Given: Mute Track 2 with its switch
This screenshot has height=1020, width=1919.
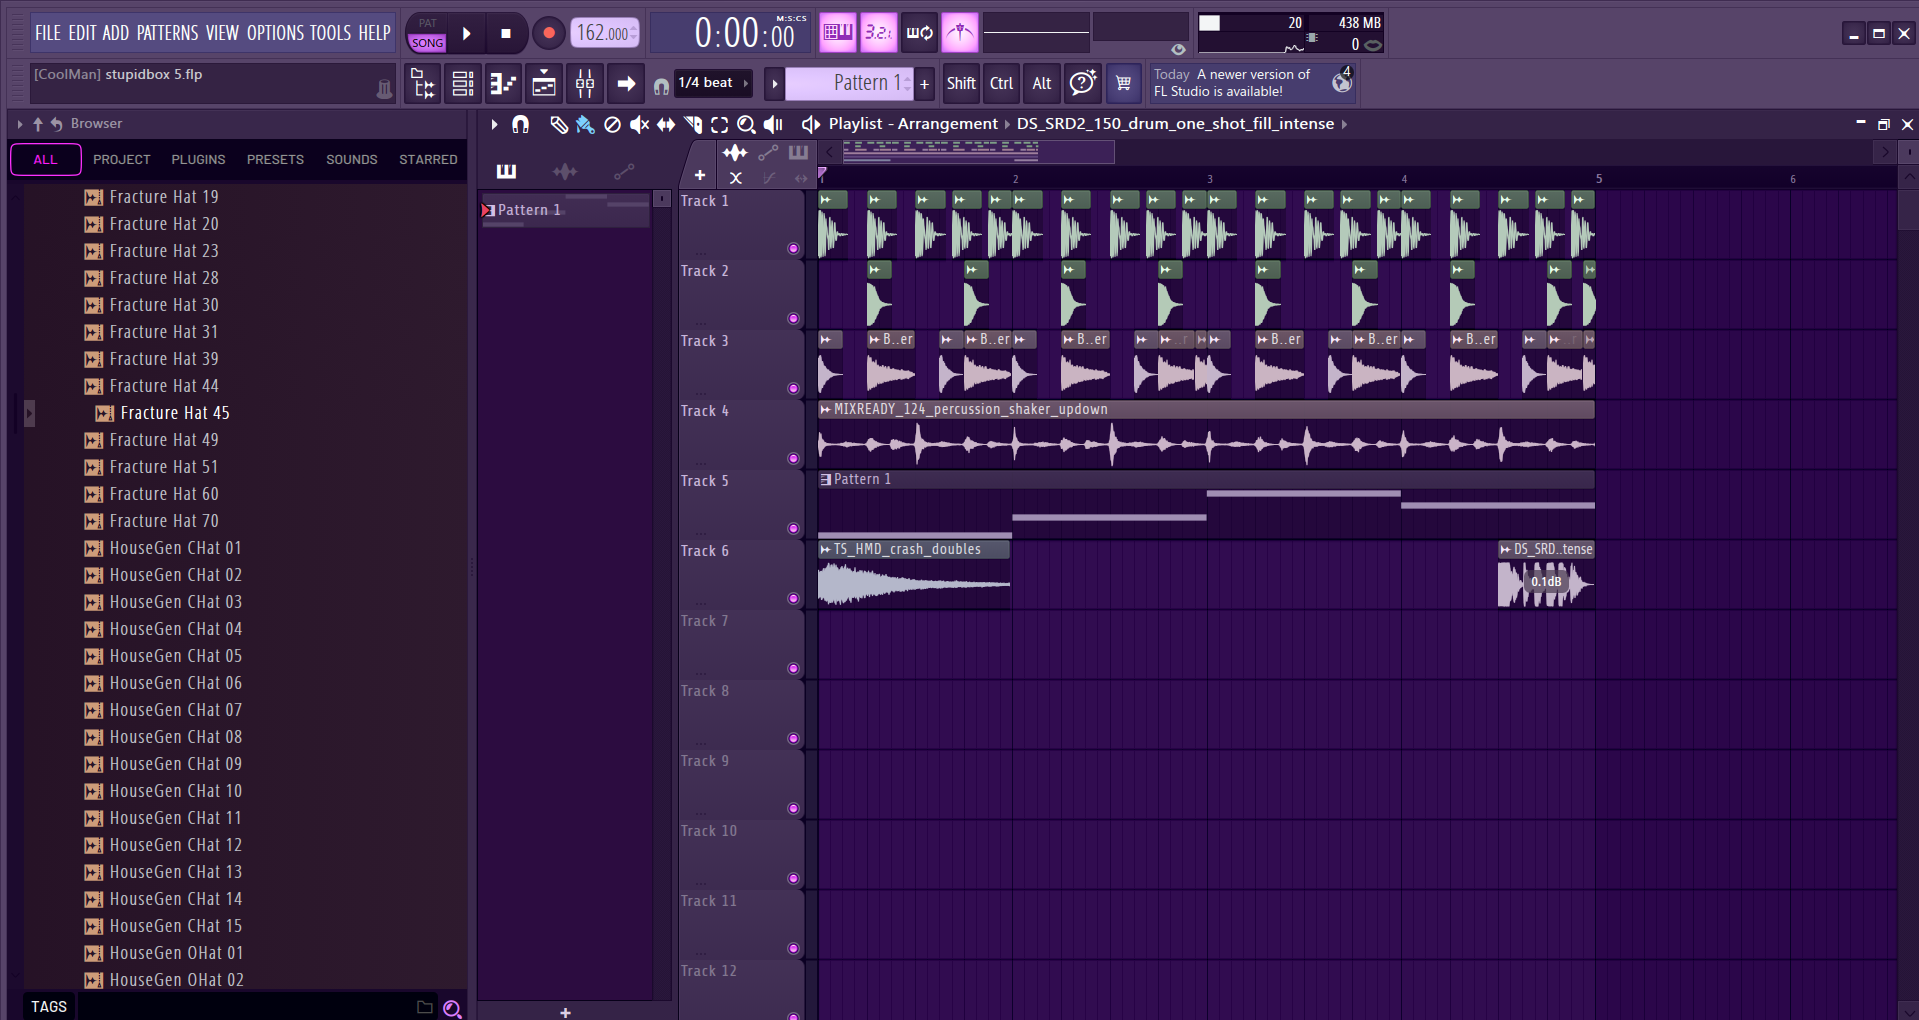Looking at the screenshot, I should pos(793,318).
